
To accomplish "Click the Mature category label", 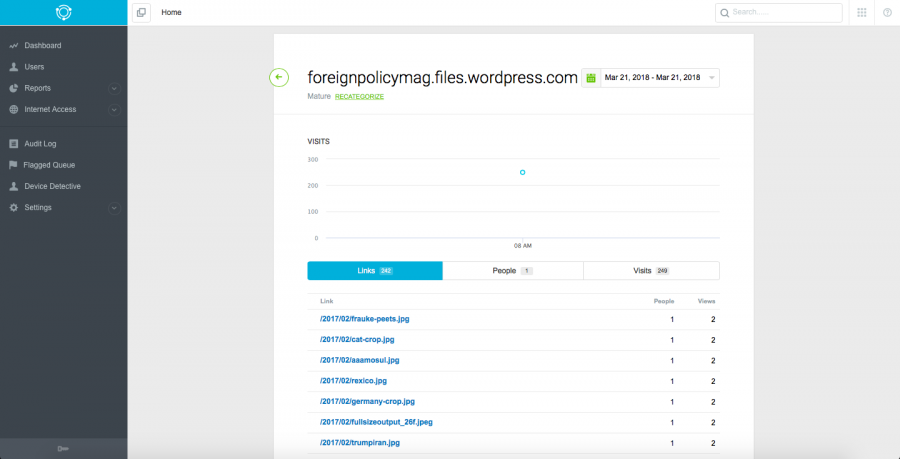I will coord(319,96).
